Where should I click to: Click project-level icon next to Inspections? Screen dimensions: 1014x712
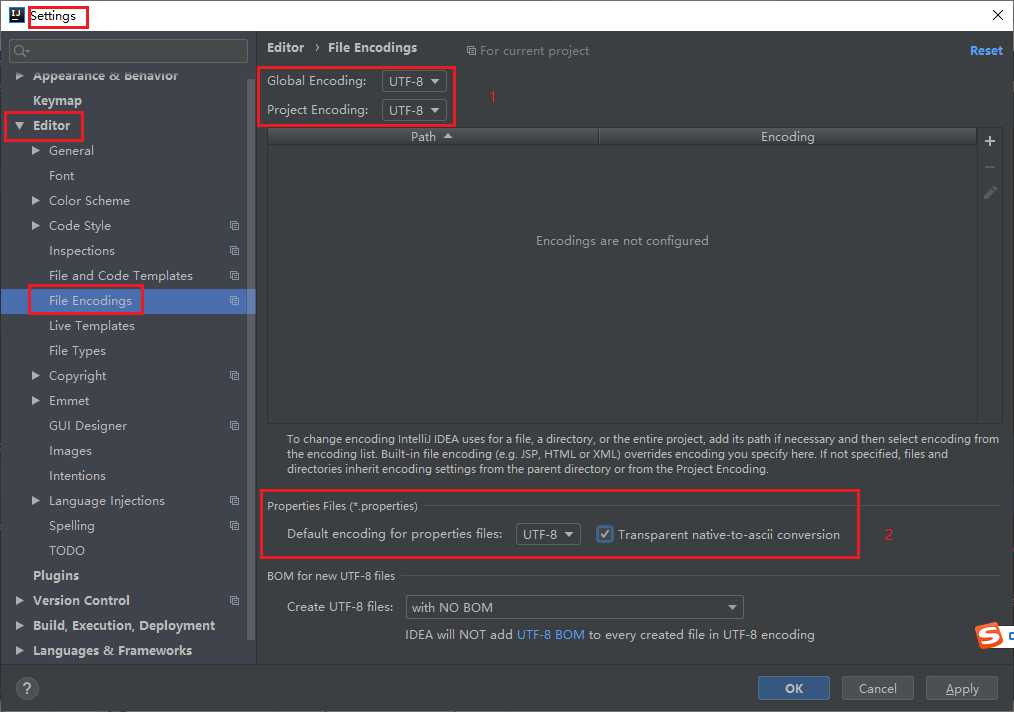(x=234, y=250)
